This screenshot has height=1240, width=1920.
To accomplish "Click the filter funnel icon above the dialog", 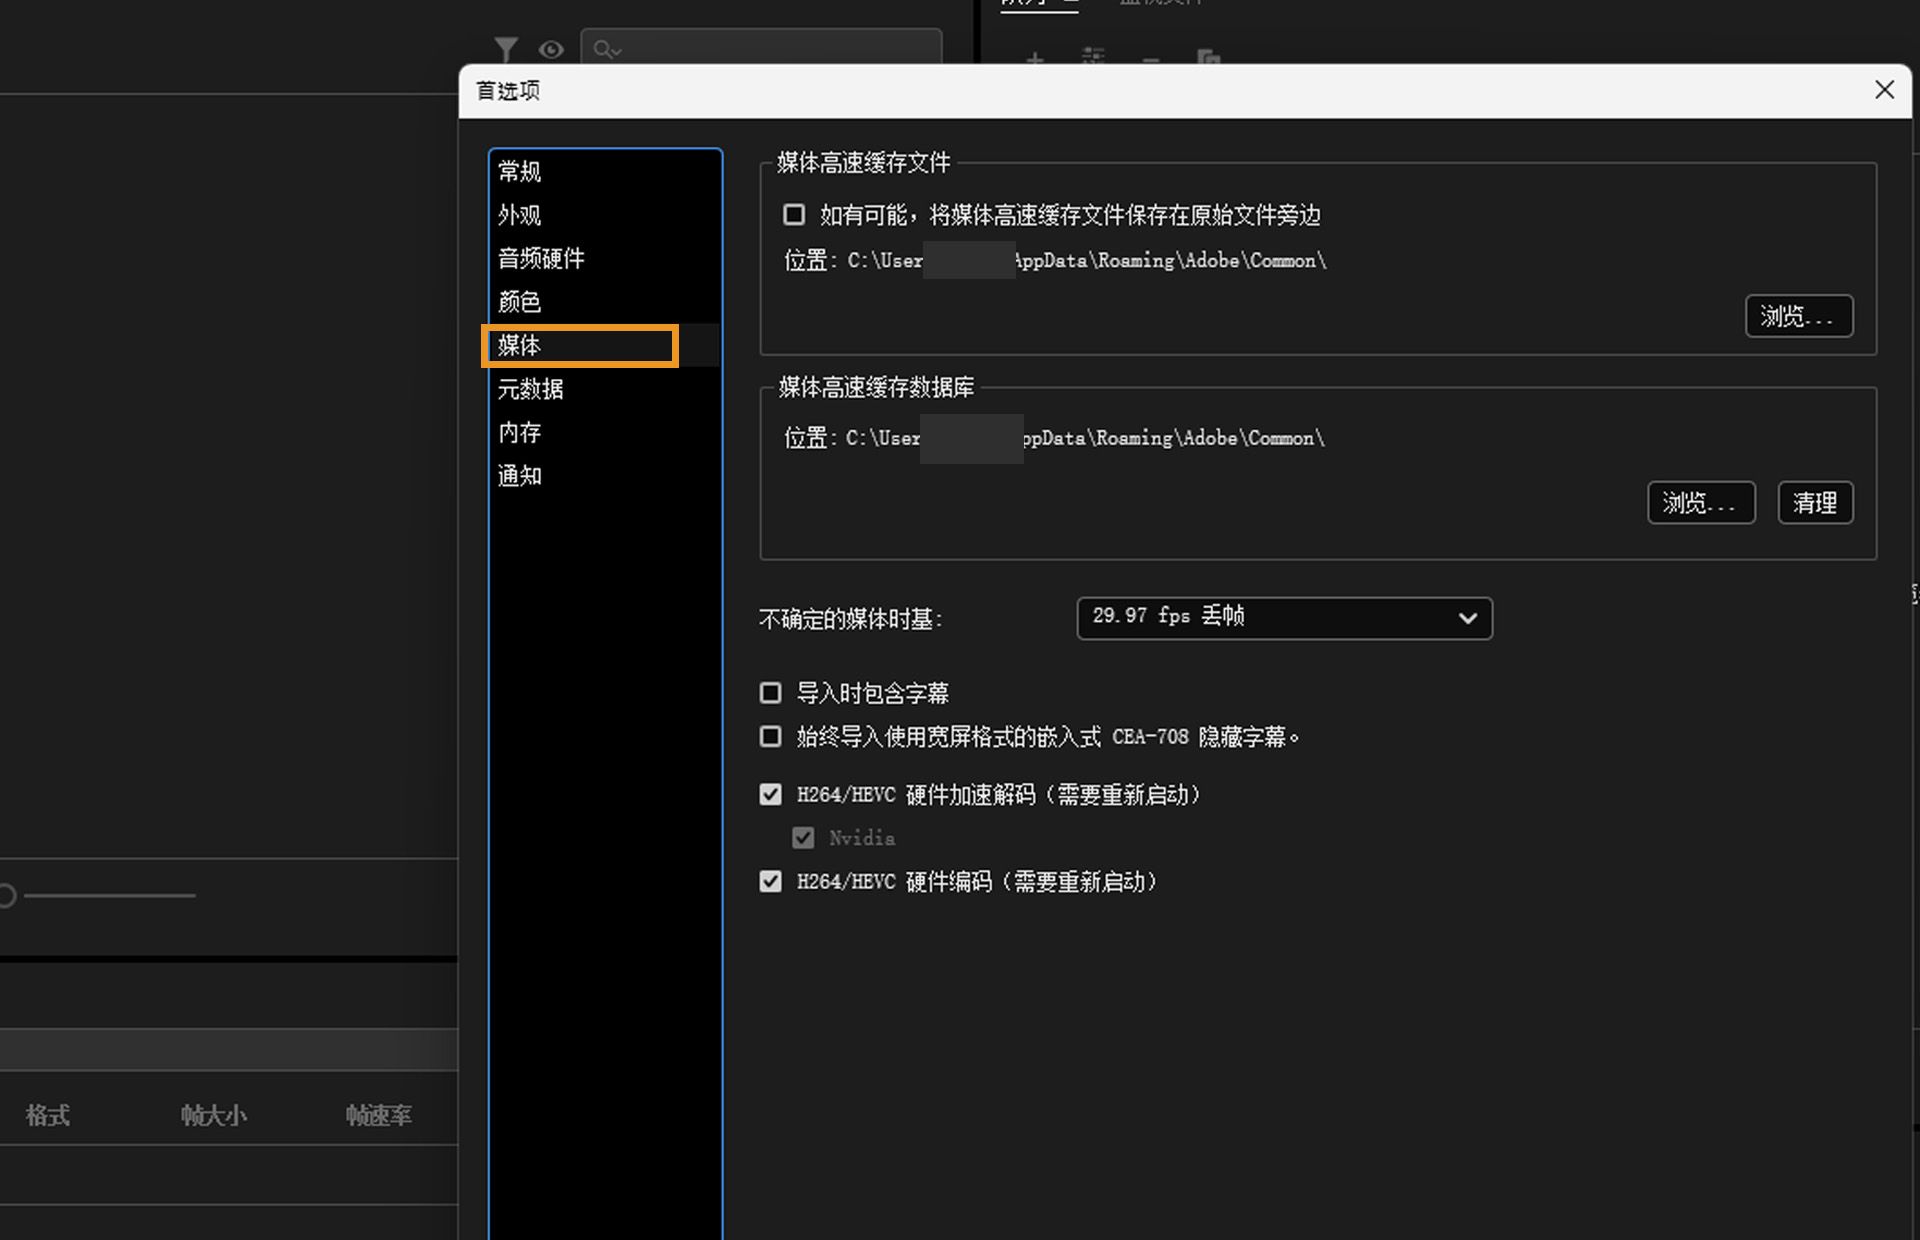I will [506, 49].
